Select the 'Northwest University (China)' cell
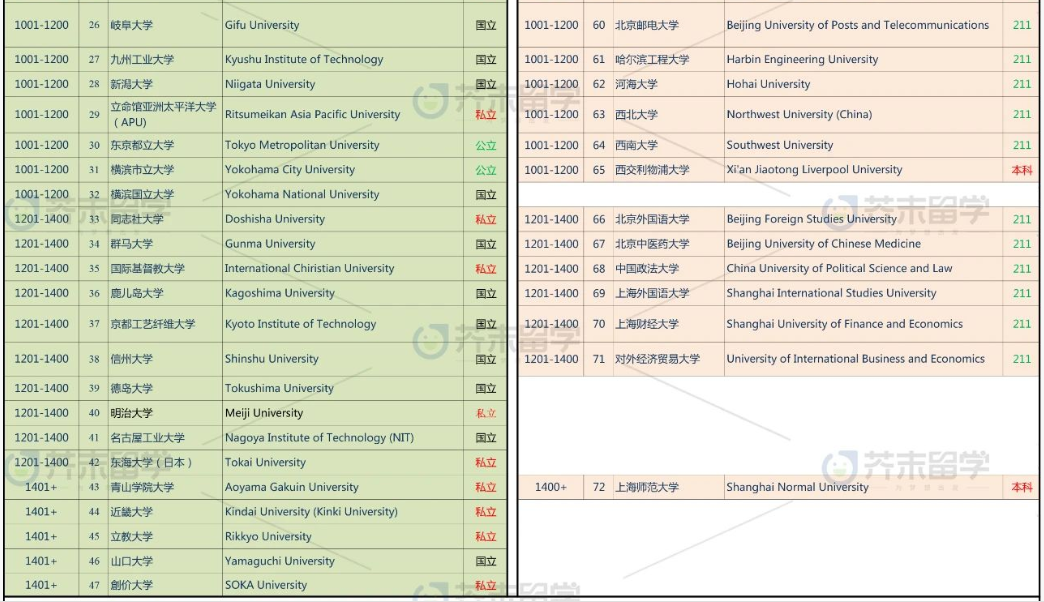 (x=864, y=115)
